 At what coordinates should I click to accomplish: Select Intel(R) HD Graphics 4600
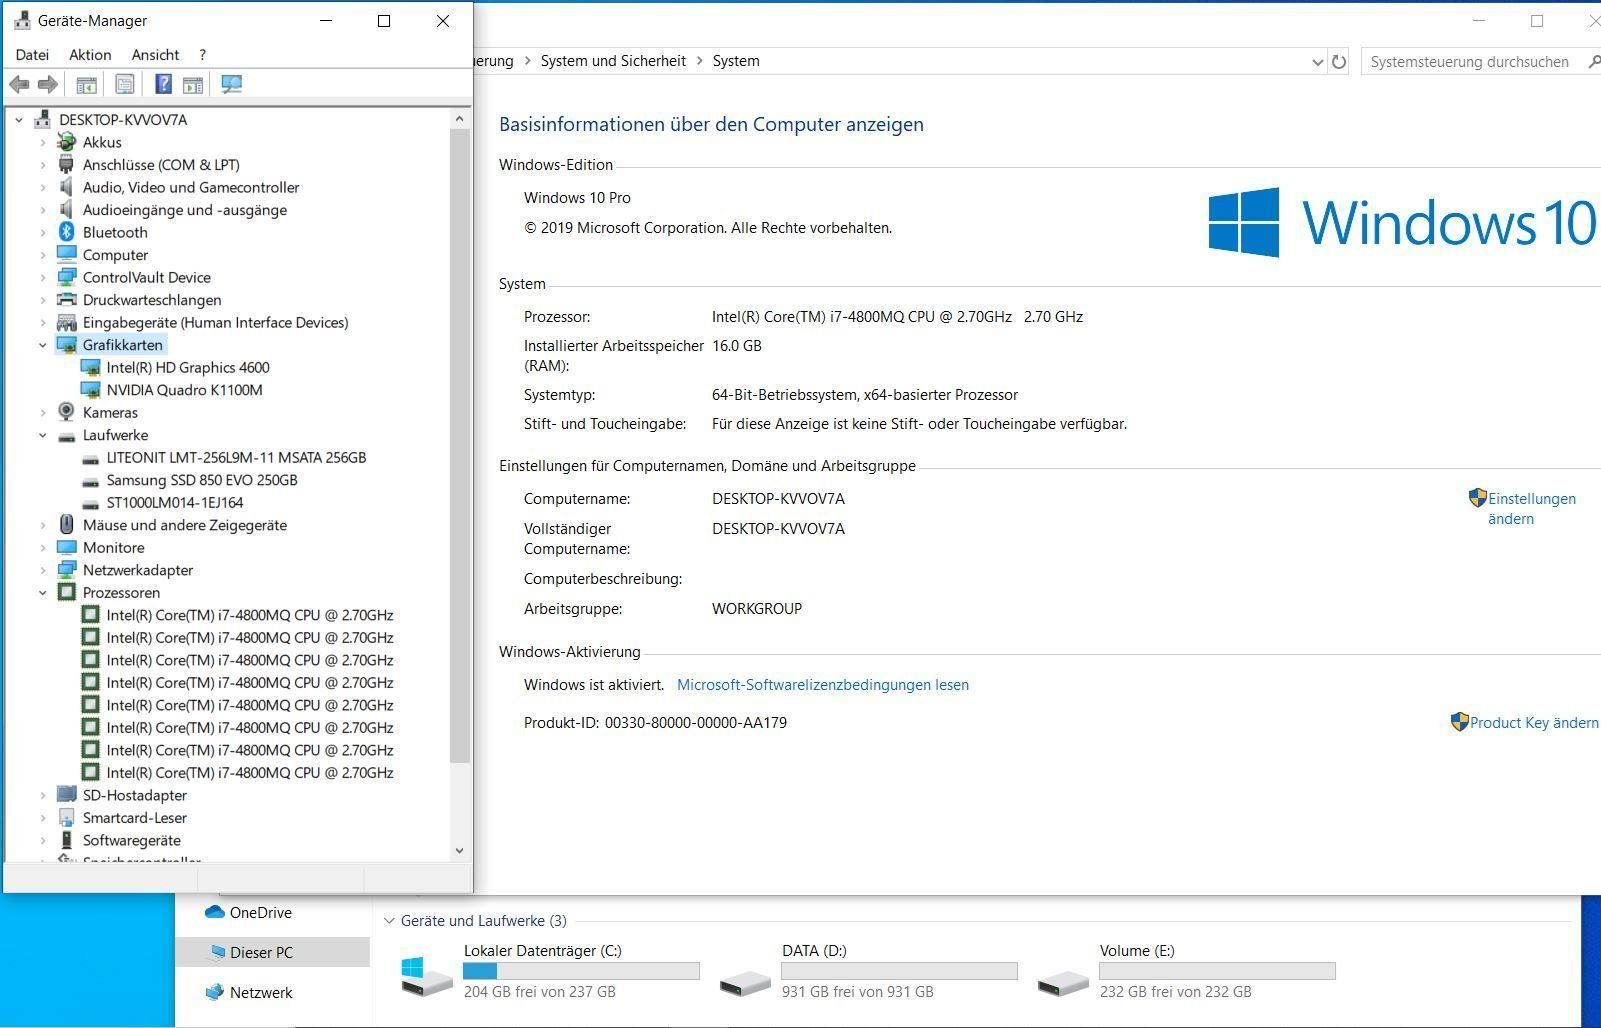[x=188, y=367]
